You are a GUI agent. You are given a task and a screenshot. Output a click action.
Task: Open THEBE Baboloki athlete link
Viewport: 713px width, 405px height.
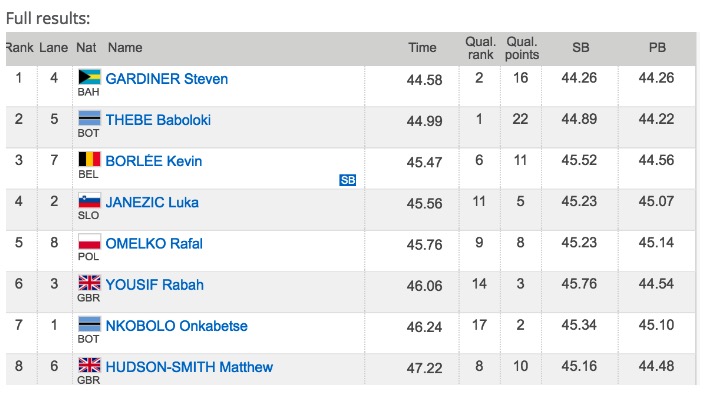click(158, 120)
